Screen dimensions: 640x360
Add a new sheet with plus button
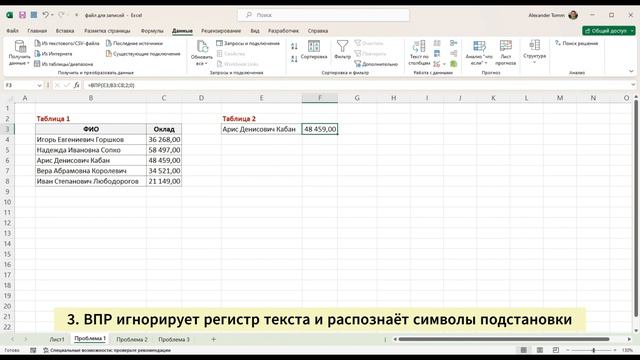(x=213, y=339)
